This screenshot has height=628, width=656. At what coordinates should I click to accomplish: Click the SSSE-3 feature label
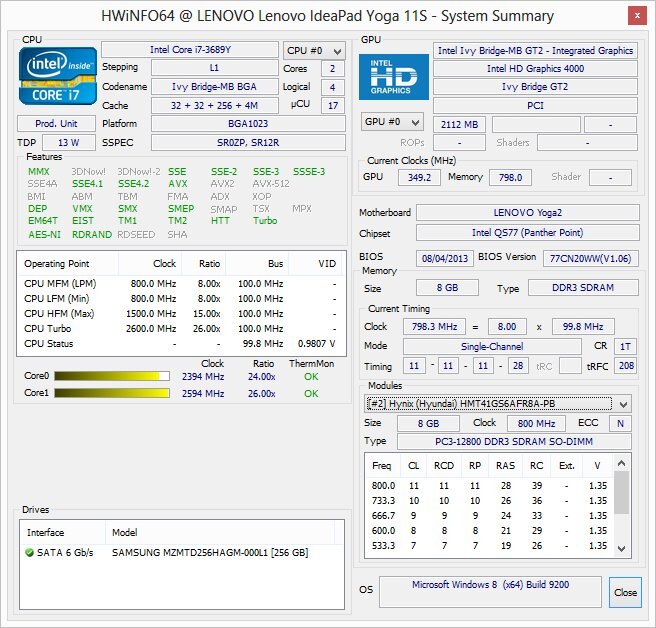[309, 172]
